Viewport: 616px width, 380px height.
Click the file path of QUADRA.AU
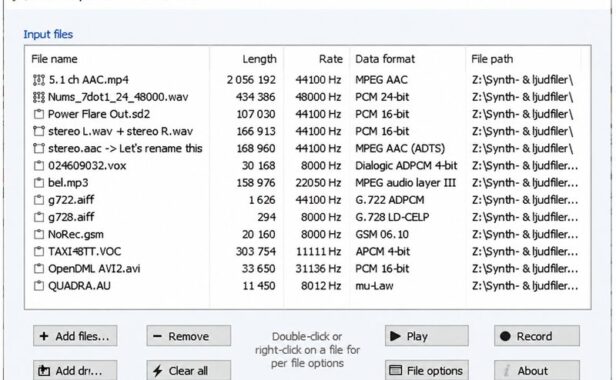[x=525, y=286]
